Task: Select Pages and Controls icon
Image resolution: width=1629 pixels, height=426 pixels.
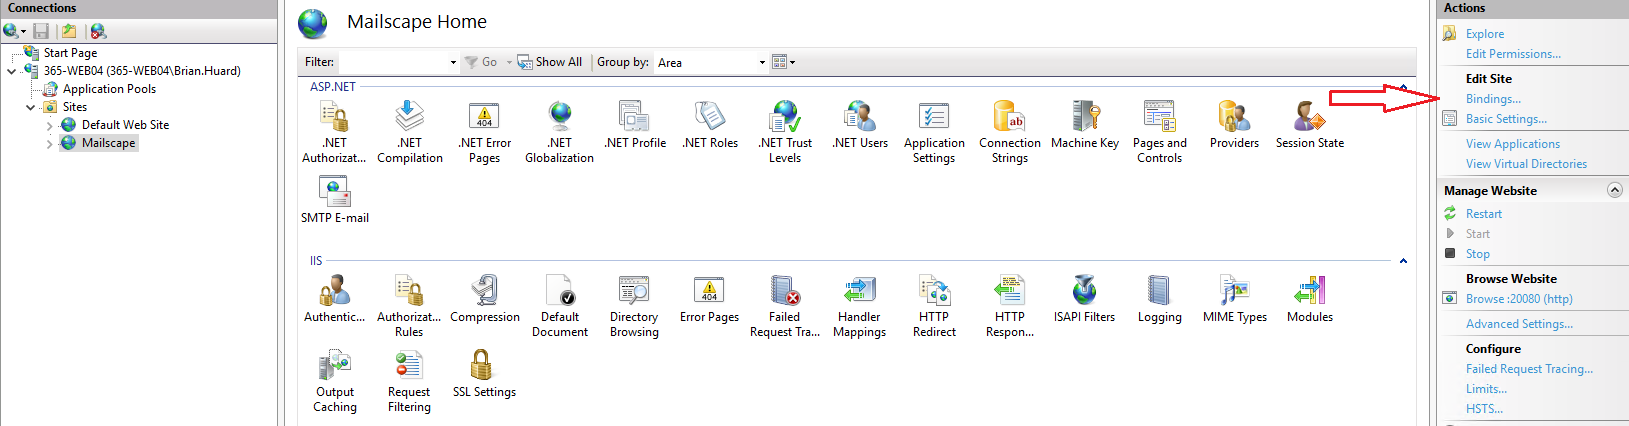Action: pyautogui.click(x=1160, y=131)
